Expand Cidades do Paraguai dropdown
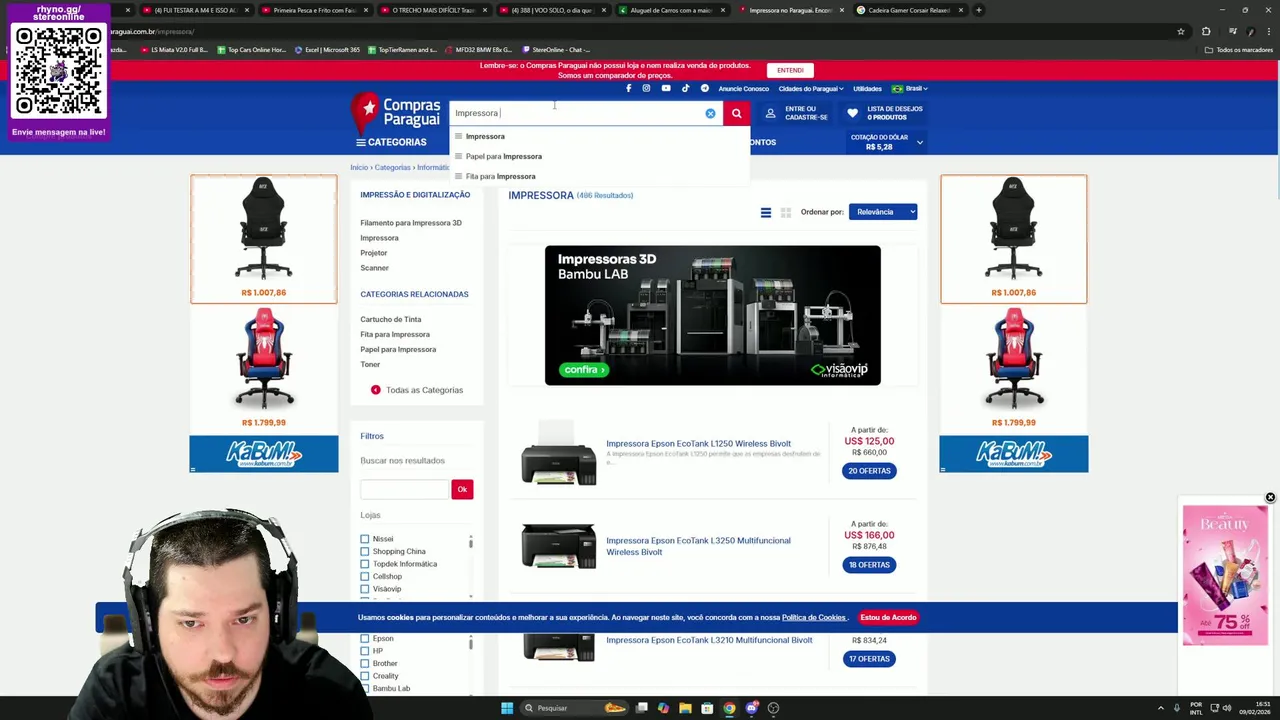This screenshot has width=1280, height=720. pyautogui.click(x=811, y=88)
